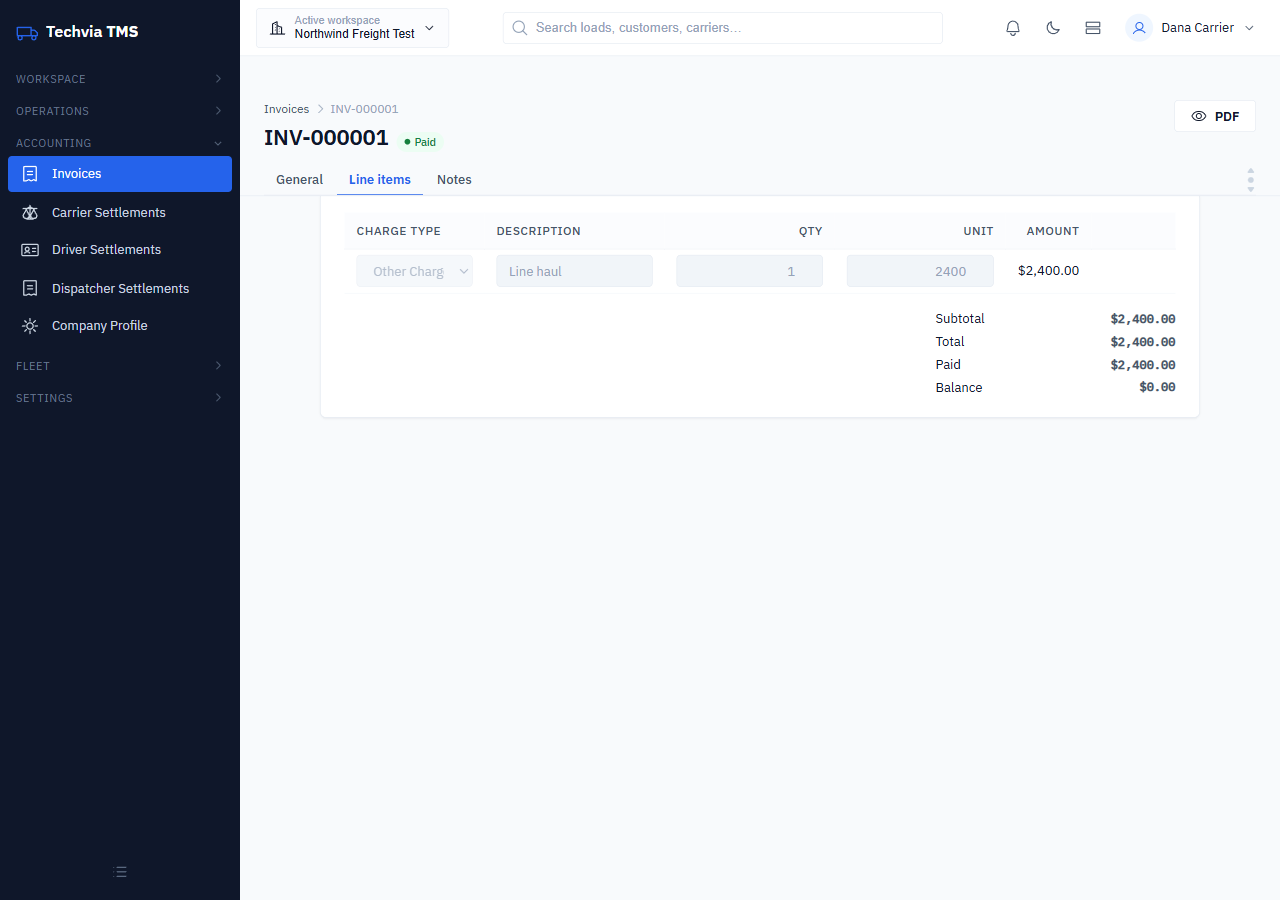
Task: Select the Line items tab
Action: (380, 180)
